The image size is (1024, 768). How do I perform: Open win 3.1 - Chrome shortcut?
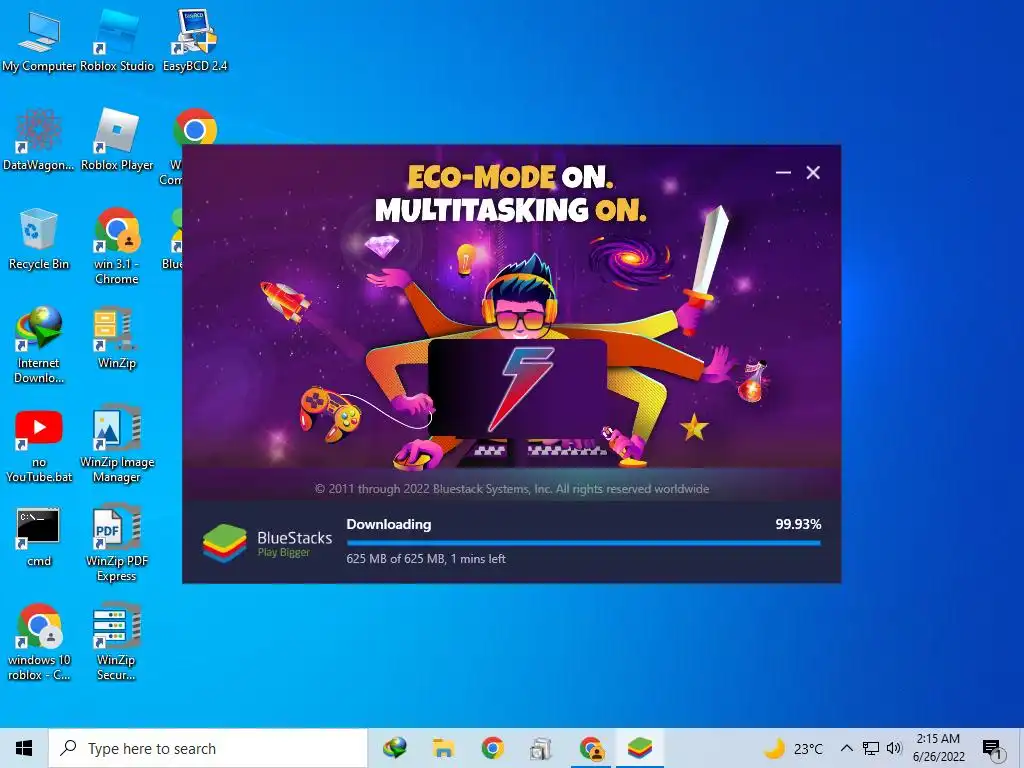click(117, 246)
